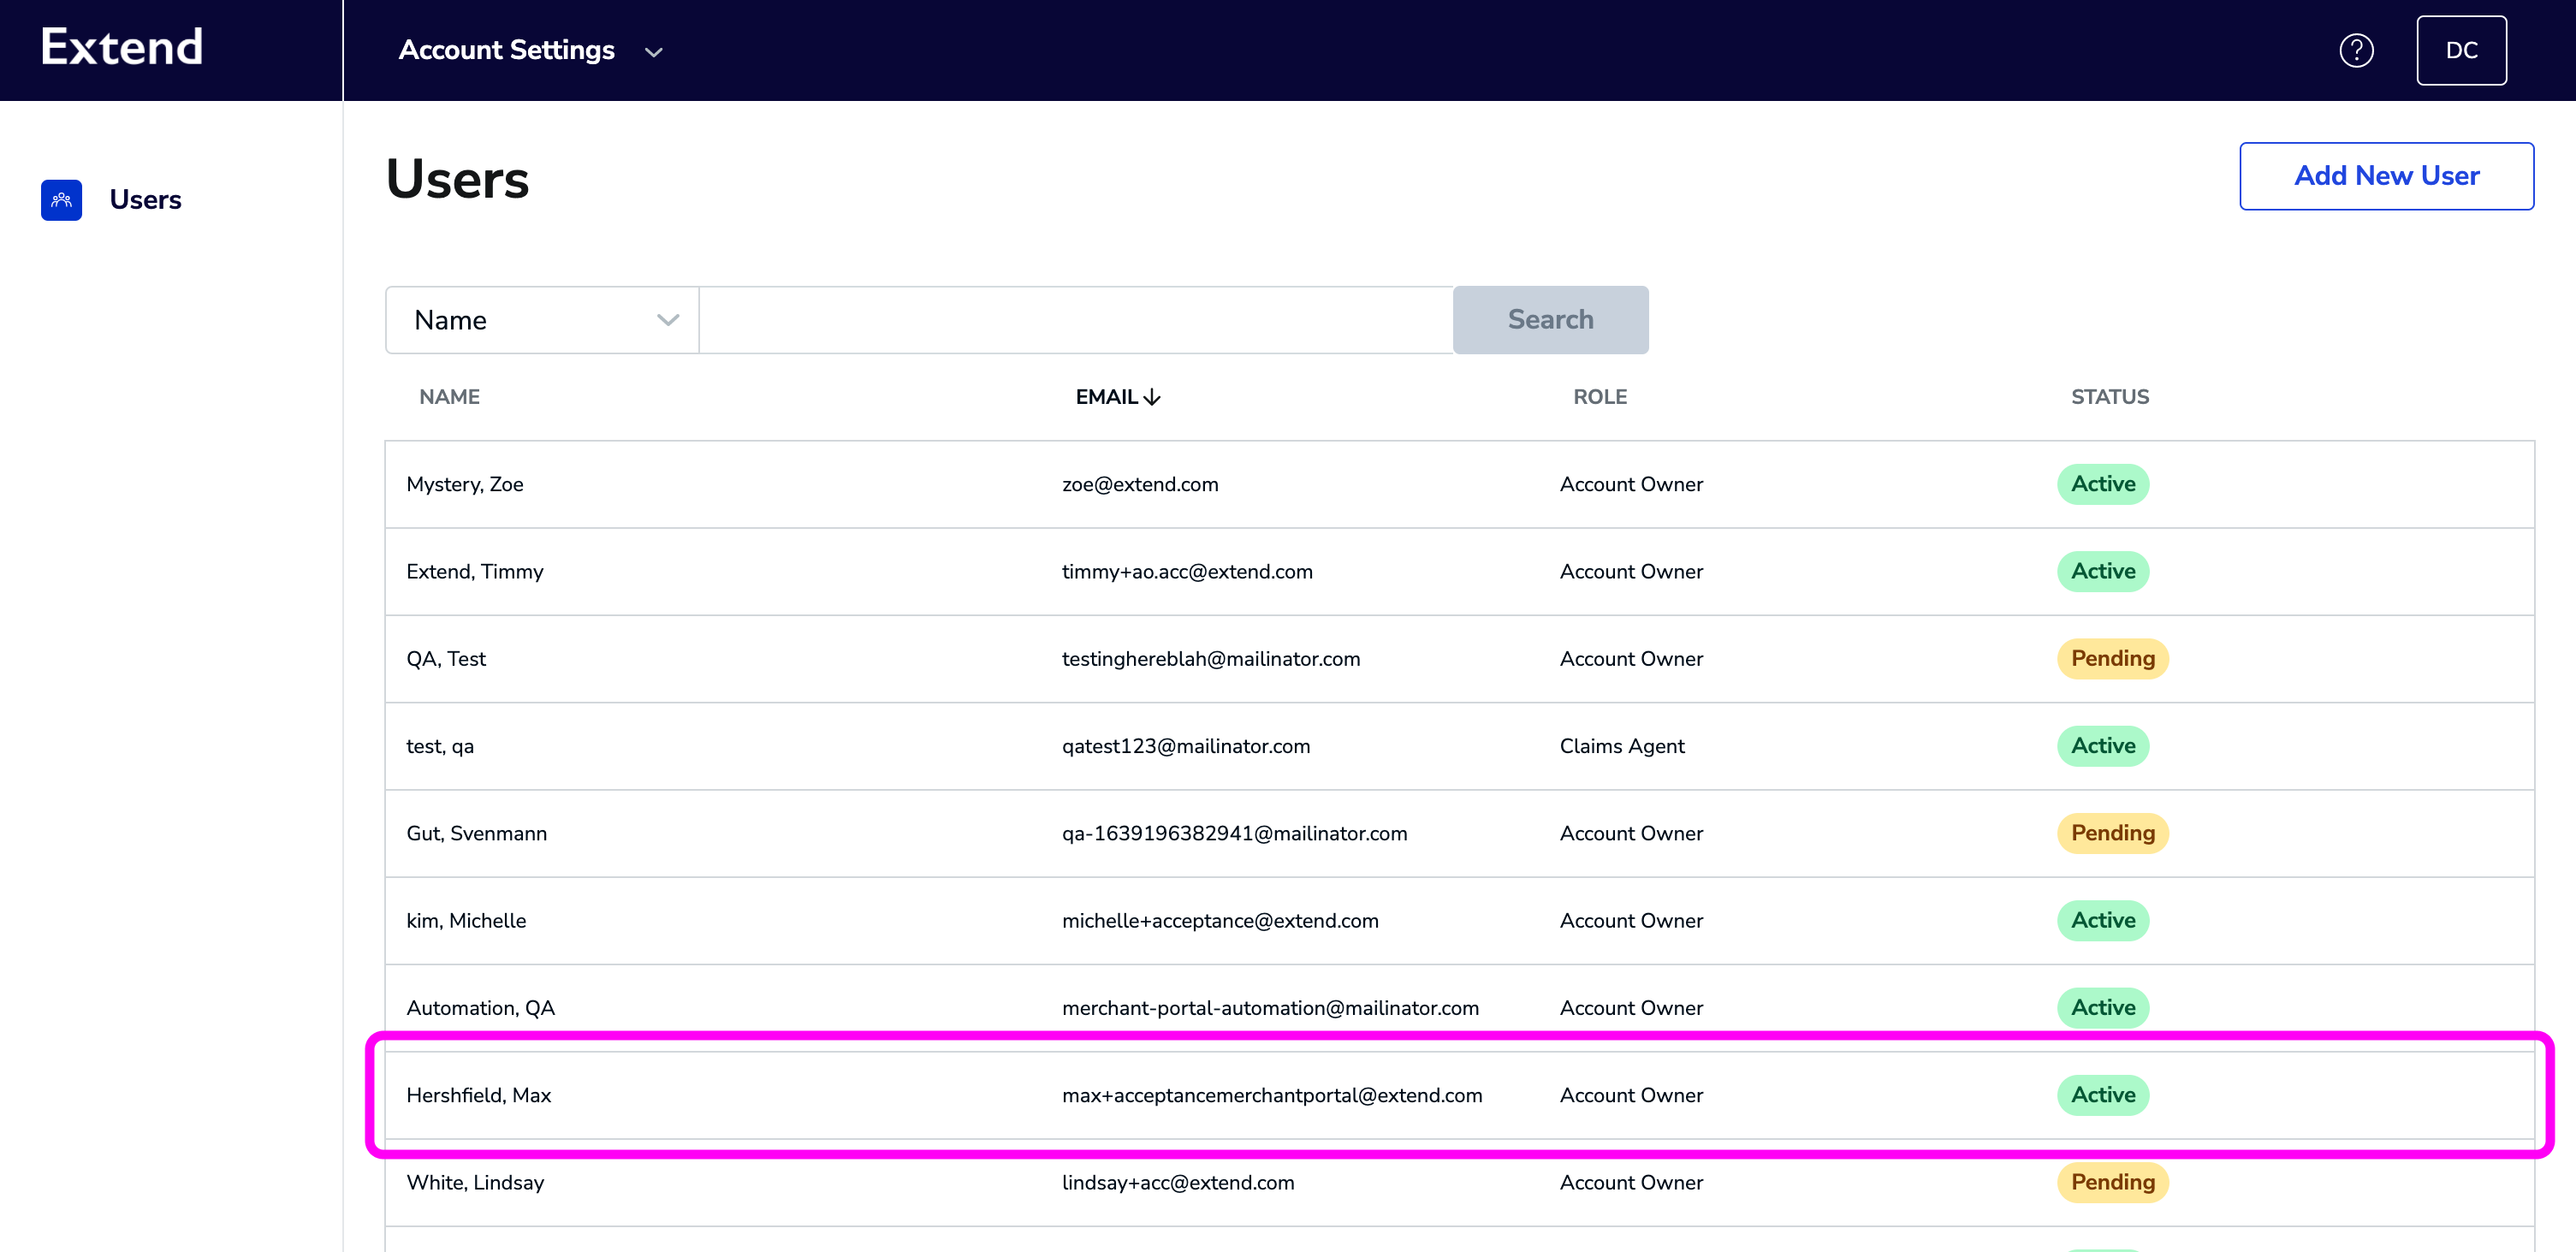Screen dimensions: 2576x1252
Task: Click Pending badge for Gut, Svenmann
Action: point(2113,834)
